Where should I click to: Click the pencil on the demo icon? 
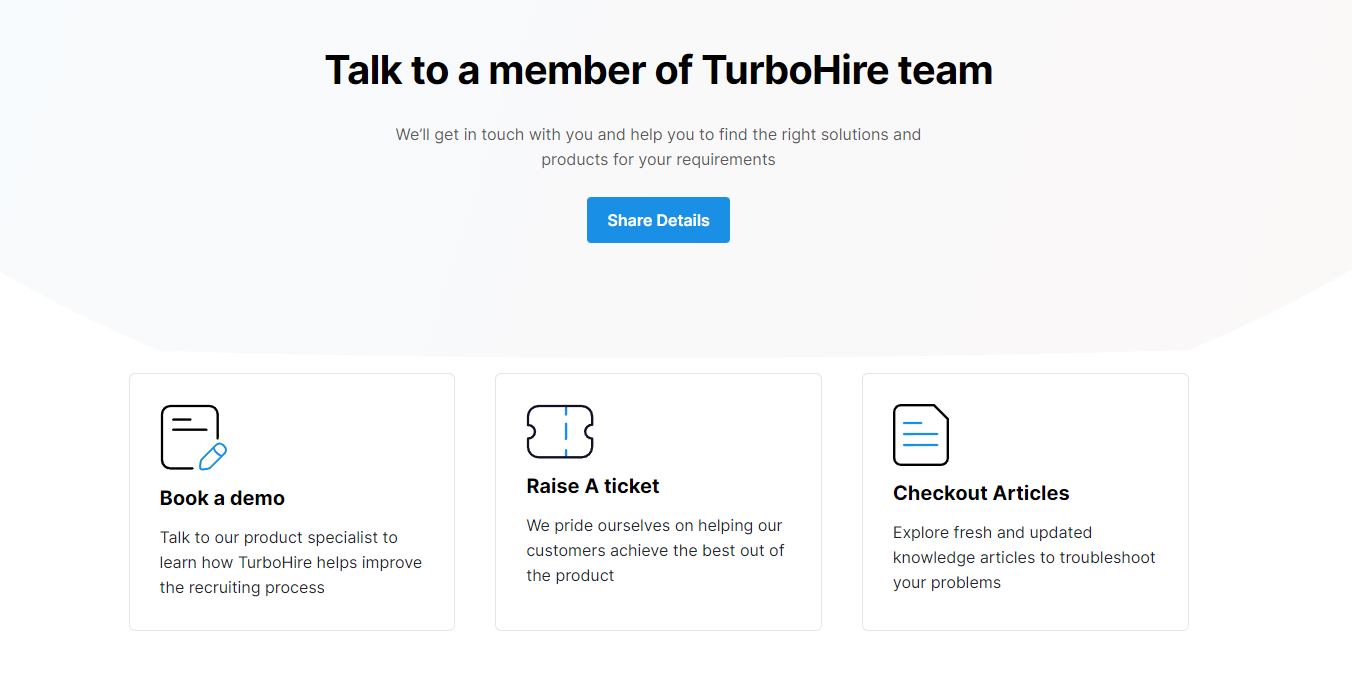tap(213, 457)
